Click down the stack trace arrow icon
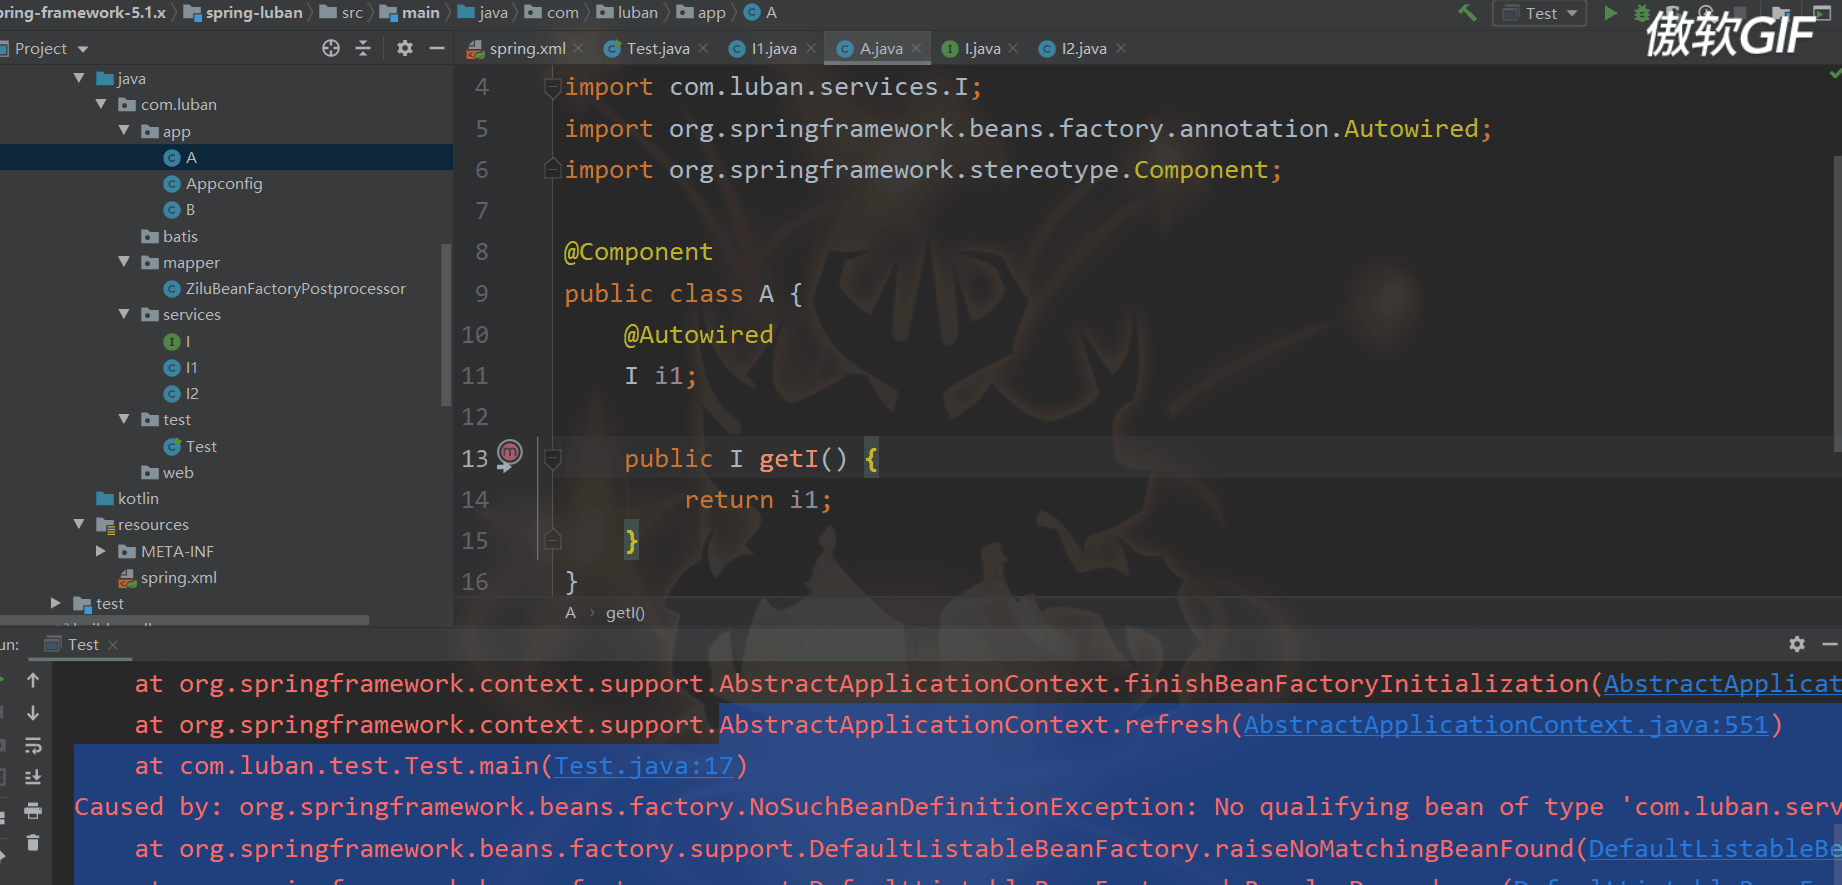The height and width of the screenshot is (885, 1842). pyautogui.click(x=33, y=713)
